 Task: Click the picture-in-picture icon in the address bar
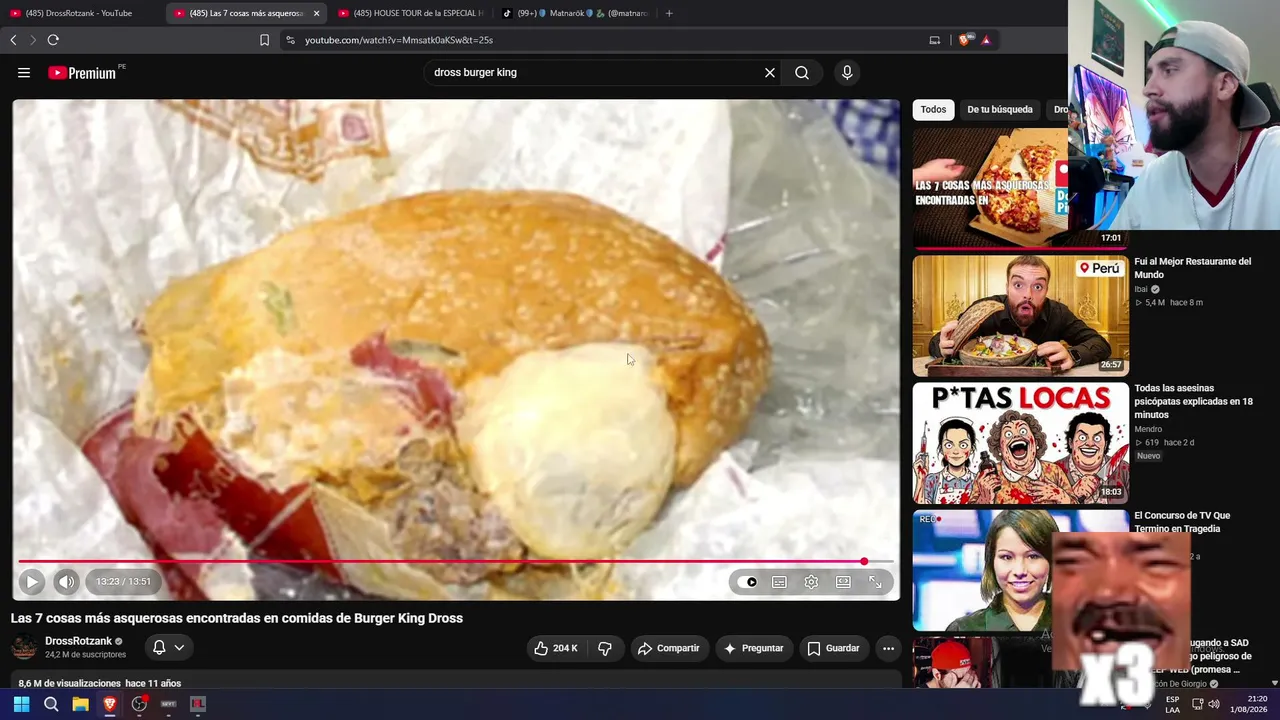[935, 40]
